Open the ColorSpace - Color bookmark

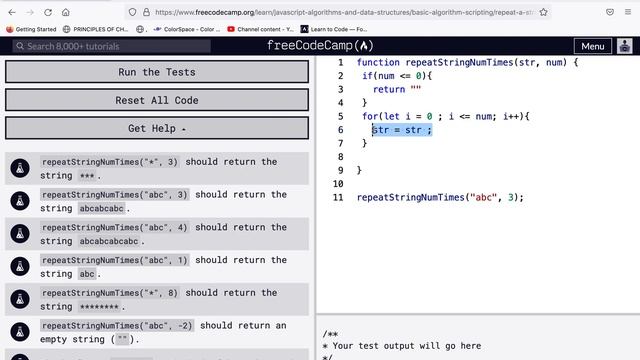pos(187,29)
